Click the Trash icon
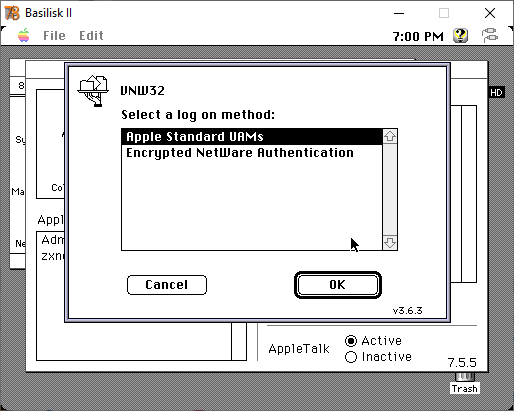The image size is (514, 411). [465, 383]
